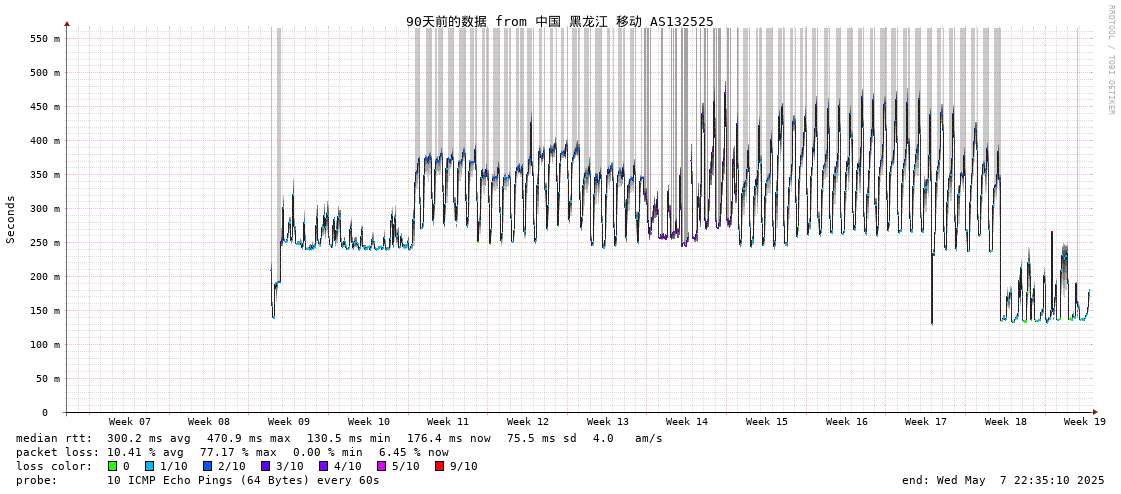Click the '350 m' y-axis tick label
The image size is (1121, 494).
[x=46, y=174]
